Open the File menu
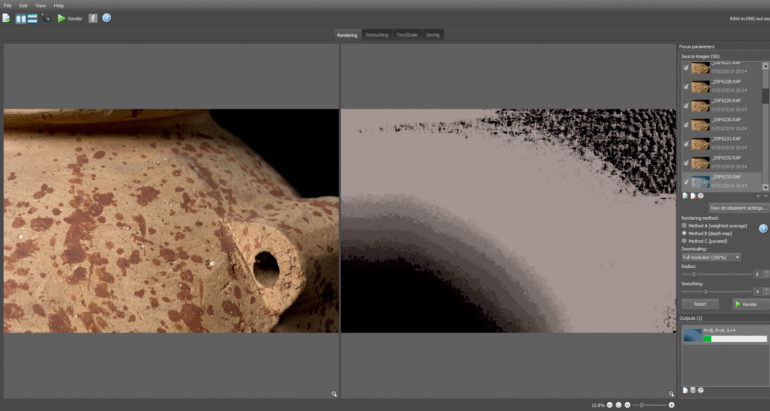Image resolution: width=770 pixels, height=411 pixels. click(7, 5)
